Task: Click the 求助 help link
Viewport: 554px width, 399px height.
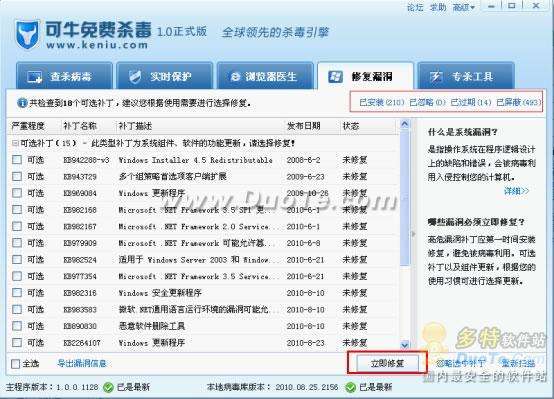Action: click(438, 7)
